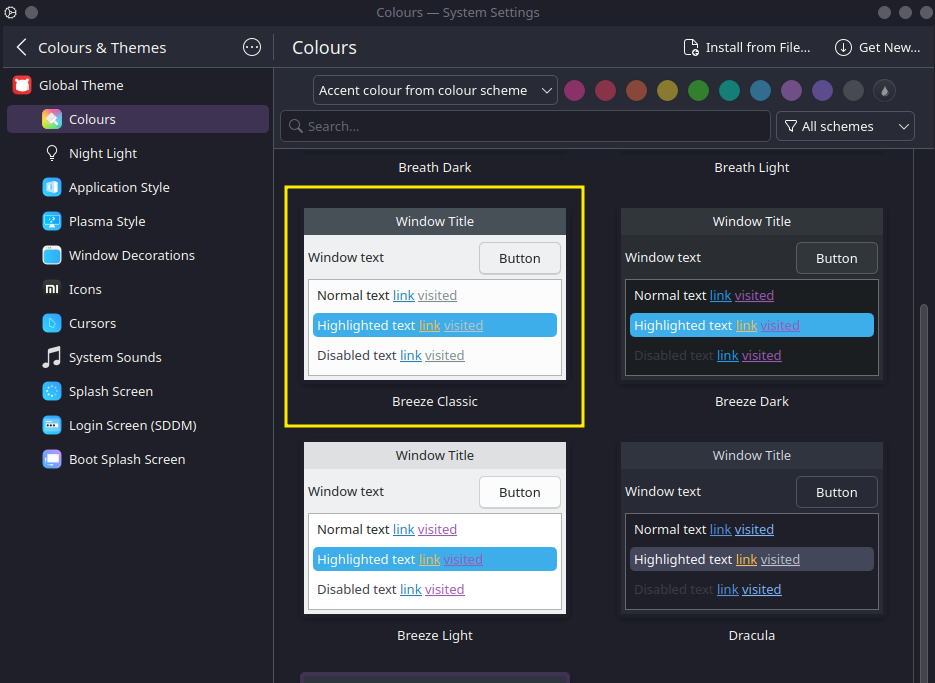
Task: Choose the red accent colour swatch
Action: point(605,90)
